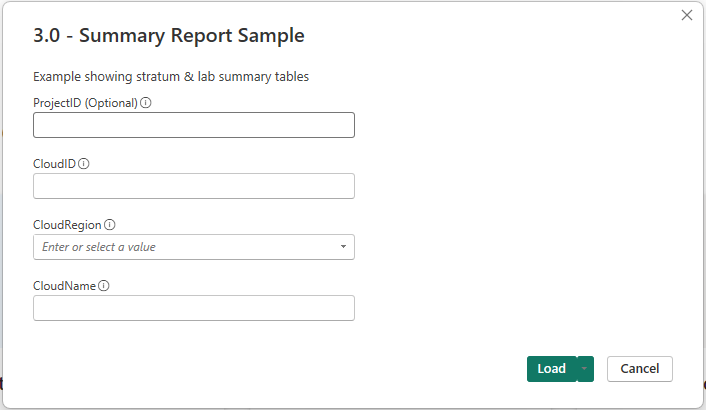Click the info icon next to CloudName
706x410 pixels.
(104, 286)
